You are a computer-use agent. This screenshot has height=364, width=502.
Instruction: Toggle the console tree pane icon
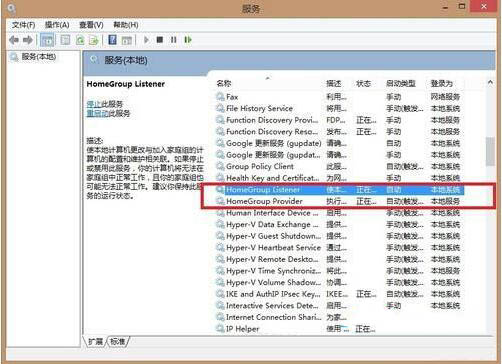point(47,40)
